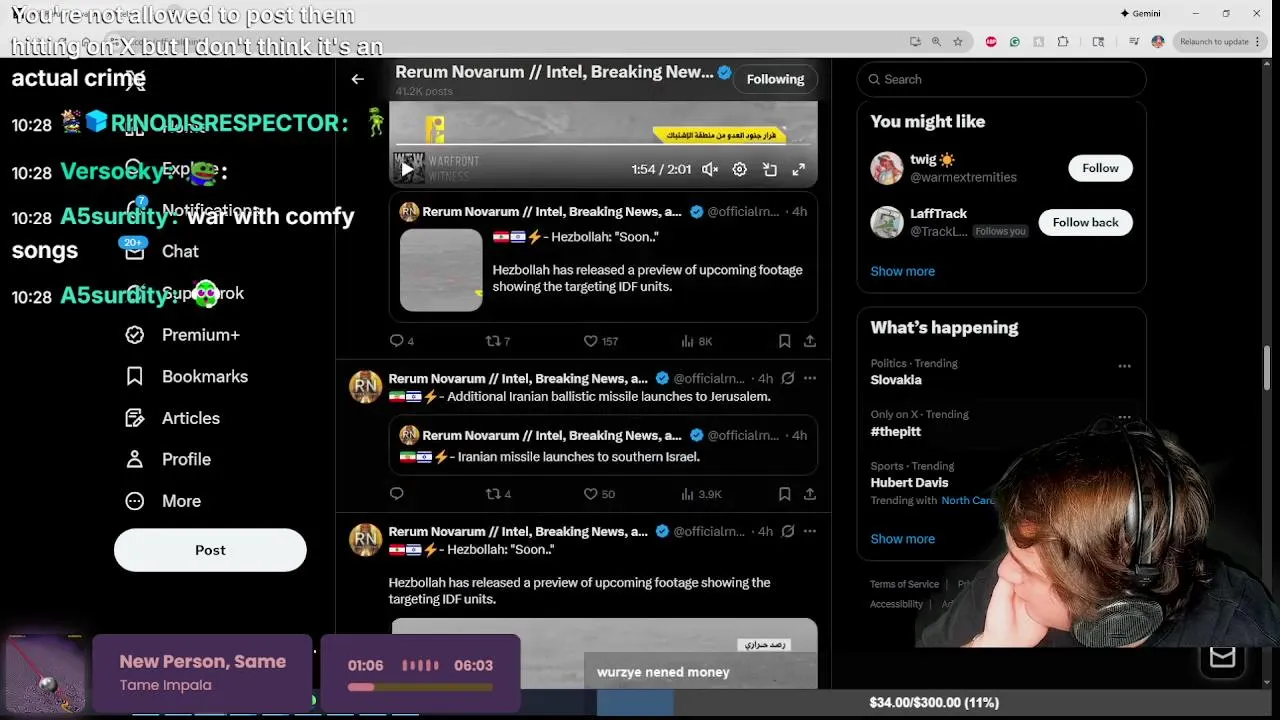Follow twig @warmextremities
Screen dimensions: 1280x720
click(x=1100, y=168)
